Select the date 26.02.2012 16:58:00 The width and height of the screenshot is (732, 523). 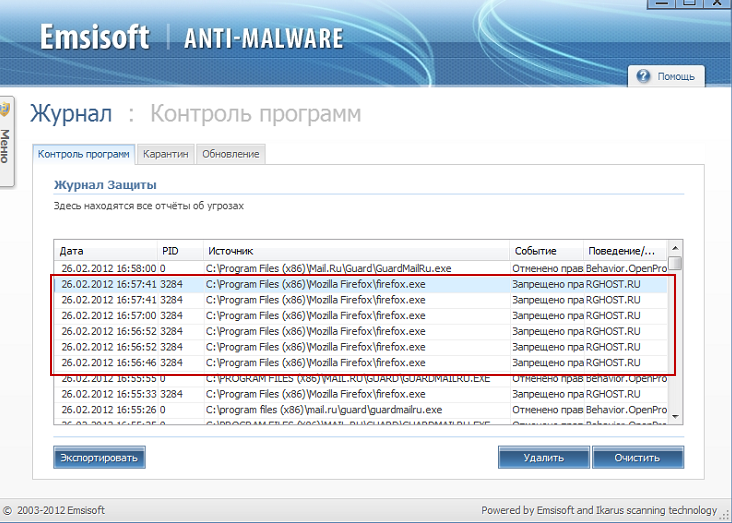109,269
